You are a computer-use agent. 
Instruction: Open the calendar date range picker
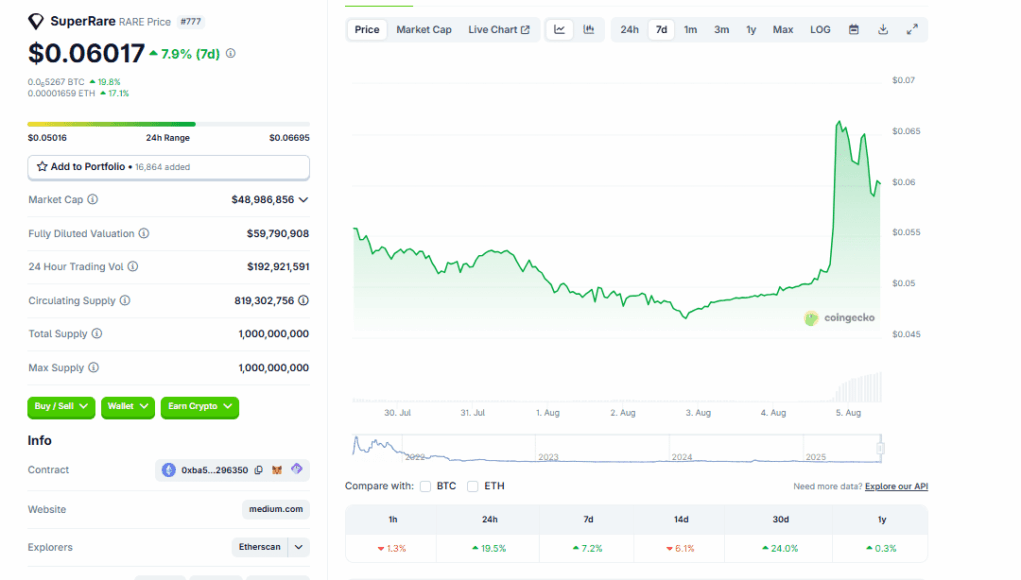point(854,29)
